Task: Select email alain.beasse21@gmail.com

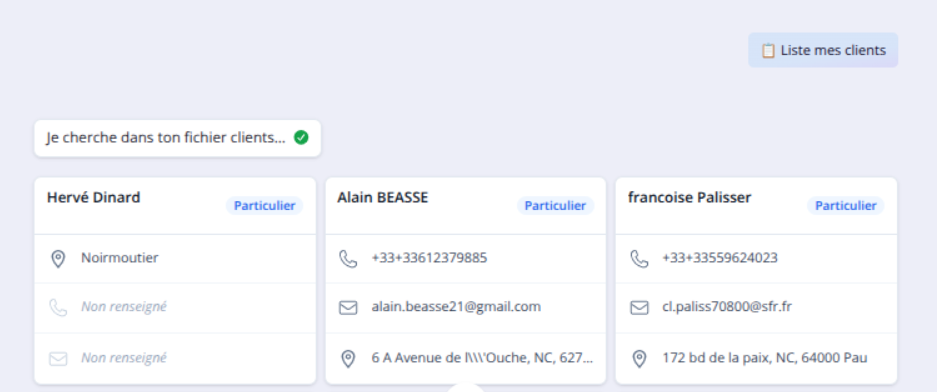Action: [456, 307]
